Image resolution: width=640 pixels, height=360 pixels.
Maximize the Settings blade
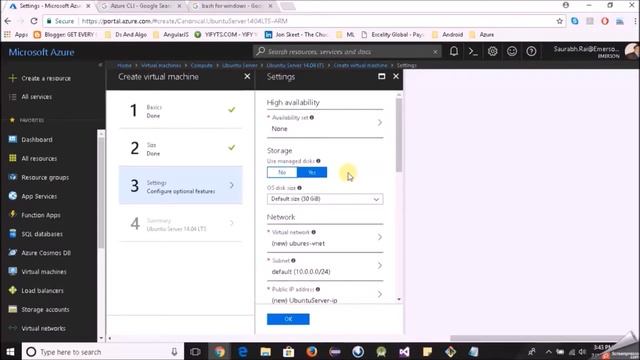(x=382, y=76)
